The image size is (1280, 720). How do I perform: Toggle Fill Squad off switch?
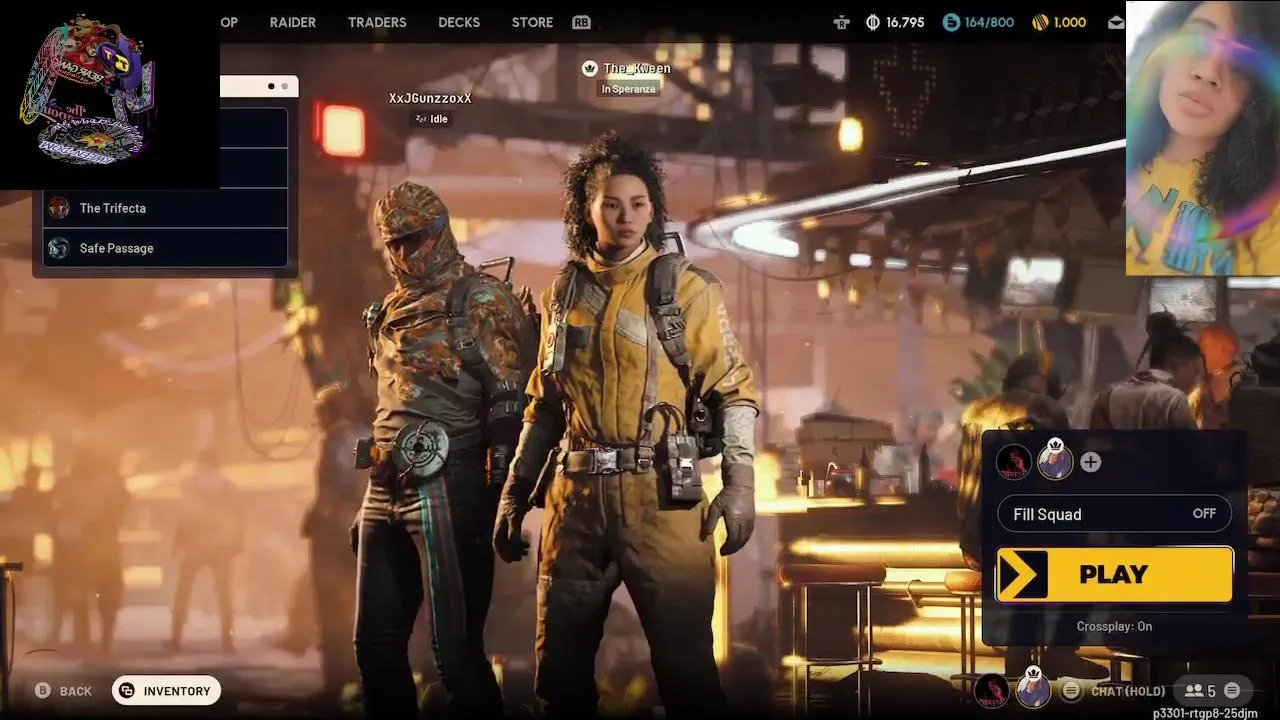click(x=1115, y=514)
